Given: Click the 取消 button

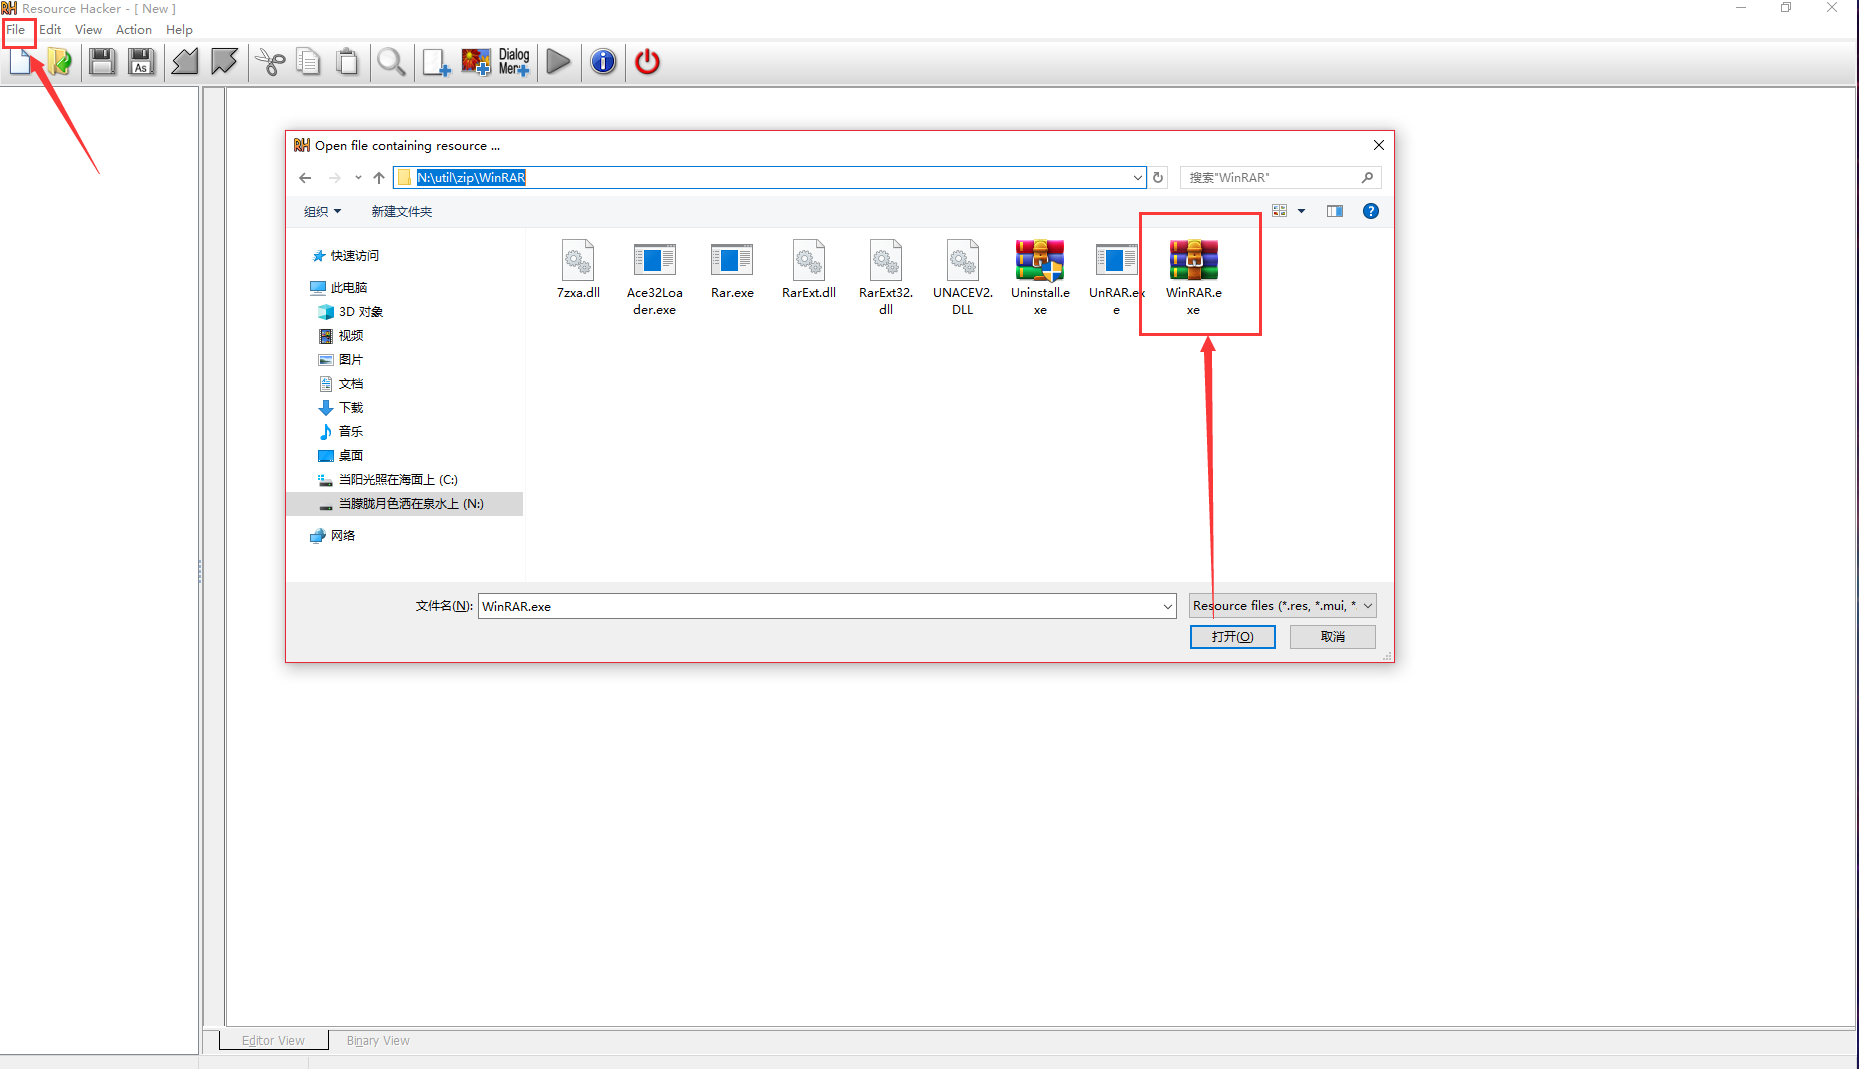Looking at the screenshot, I should (1332, 637).
